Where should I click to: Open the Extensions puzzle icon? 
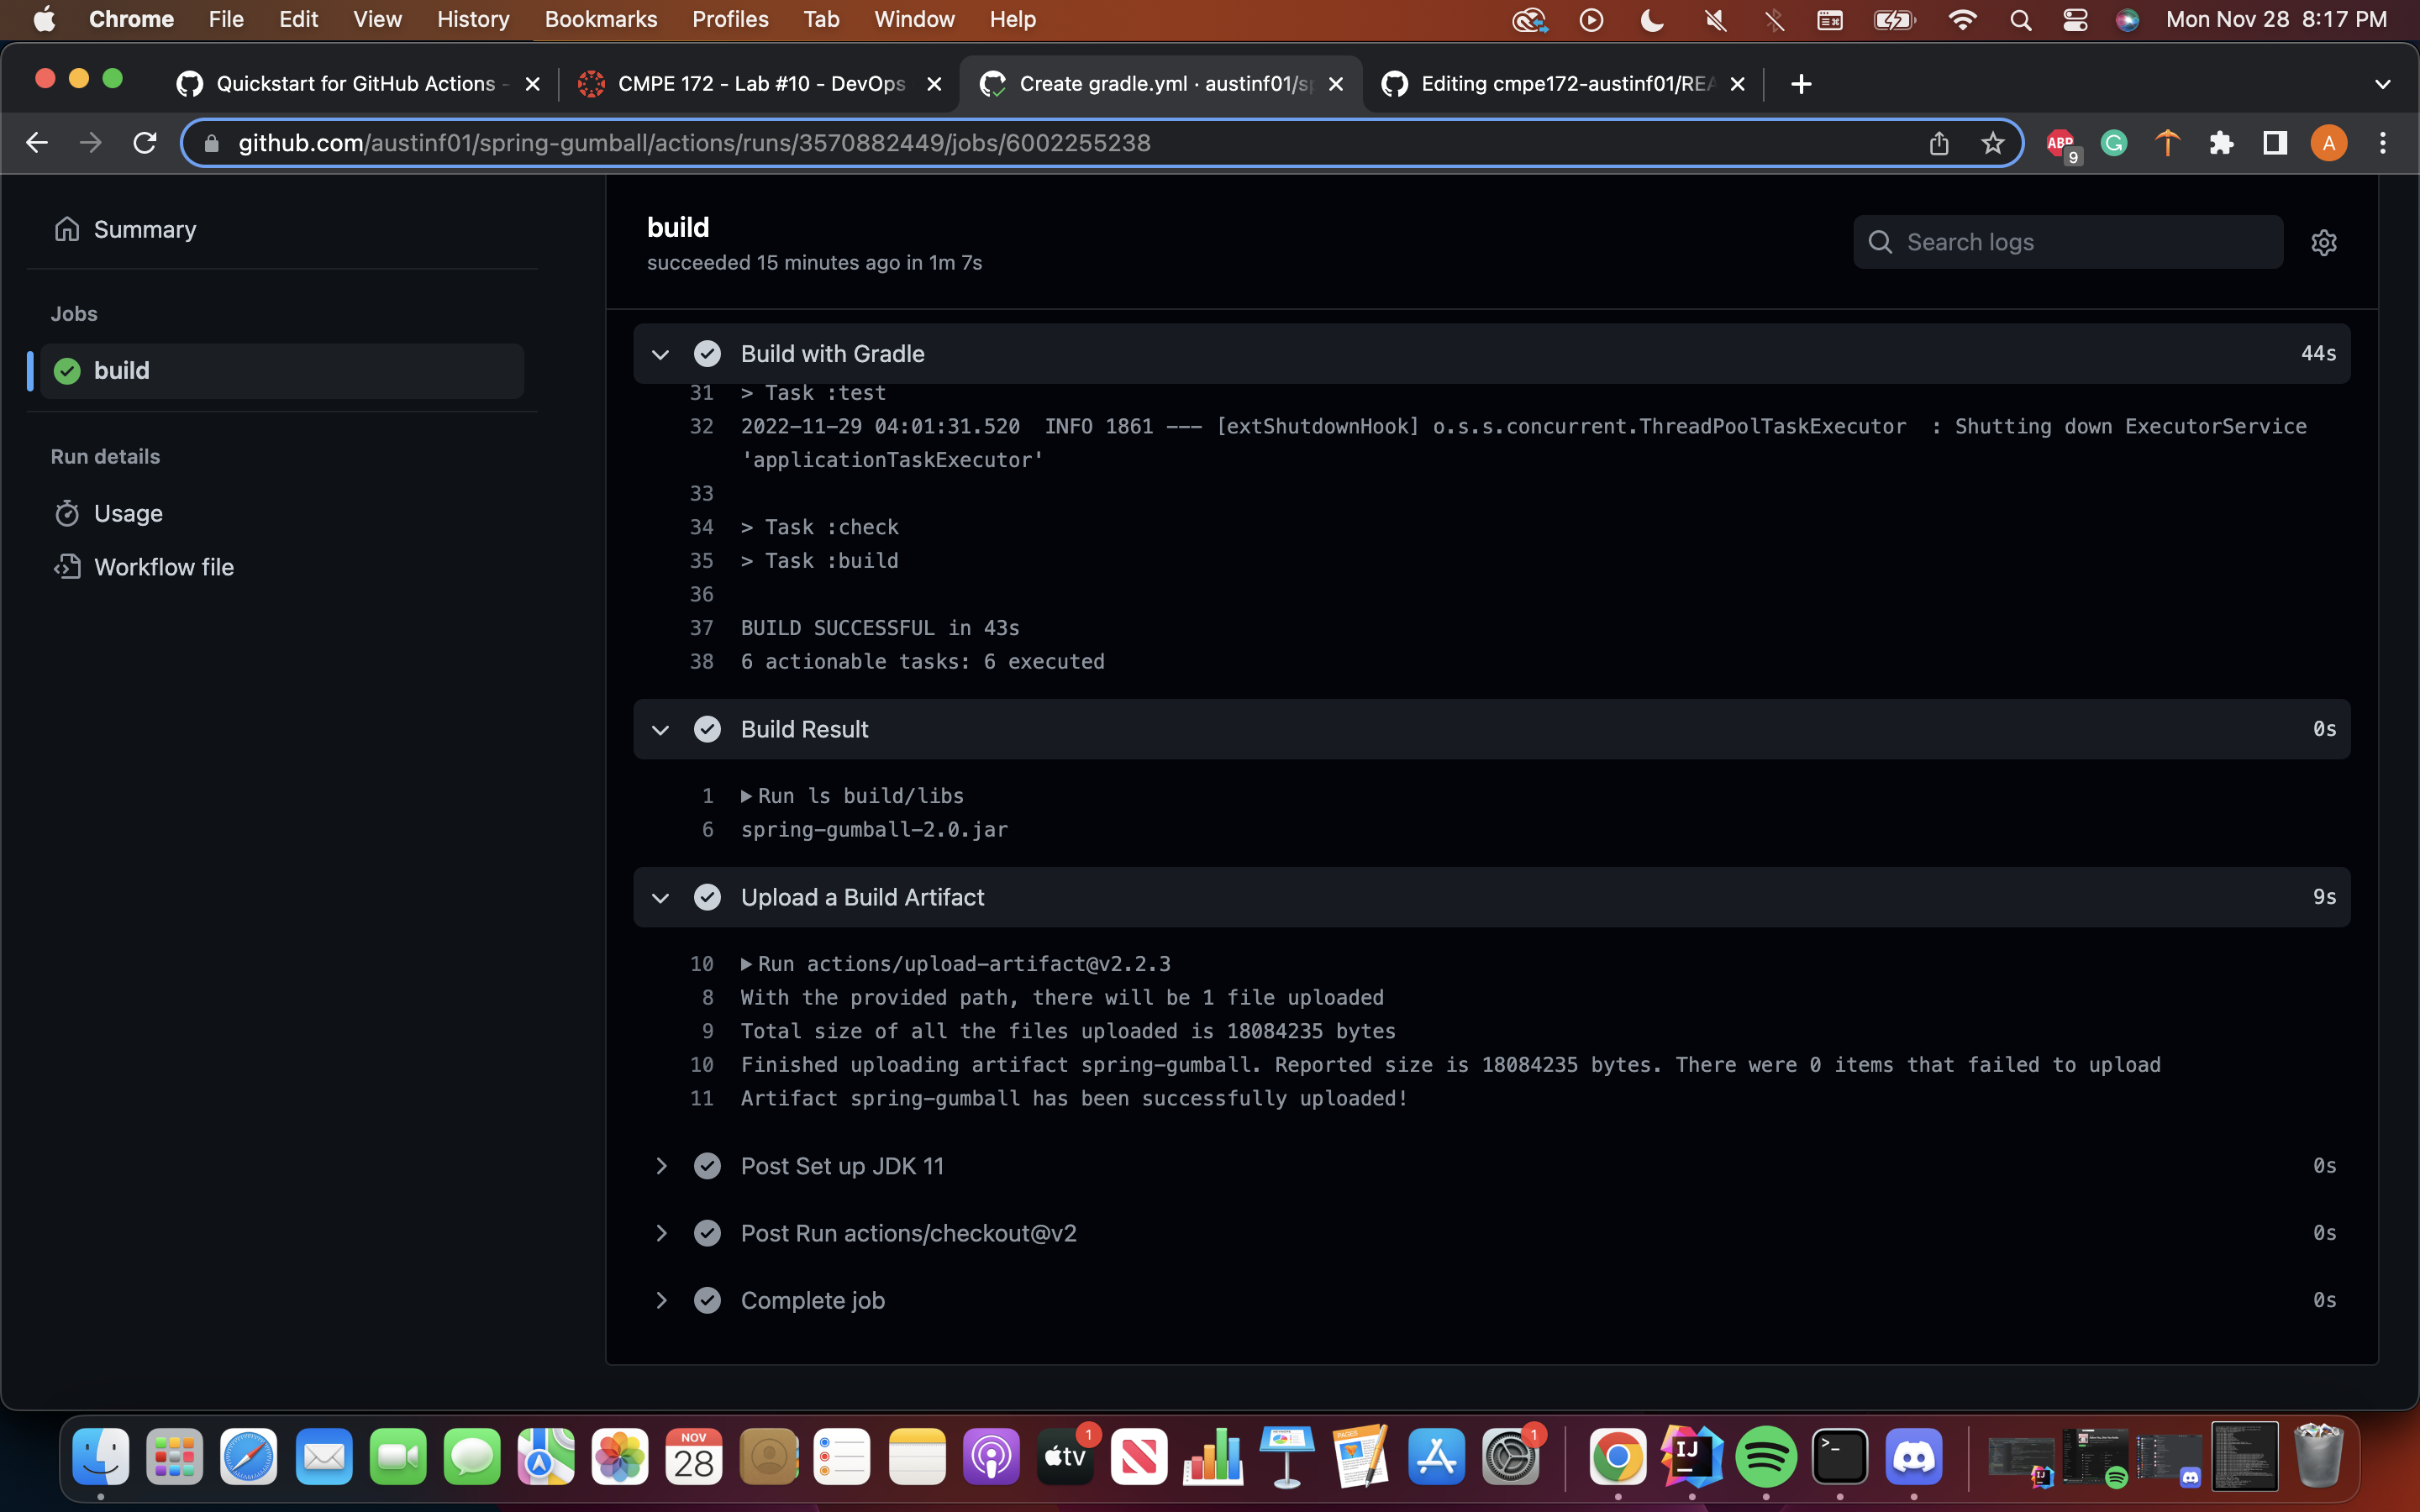(x=2221, y=143)
